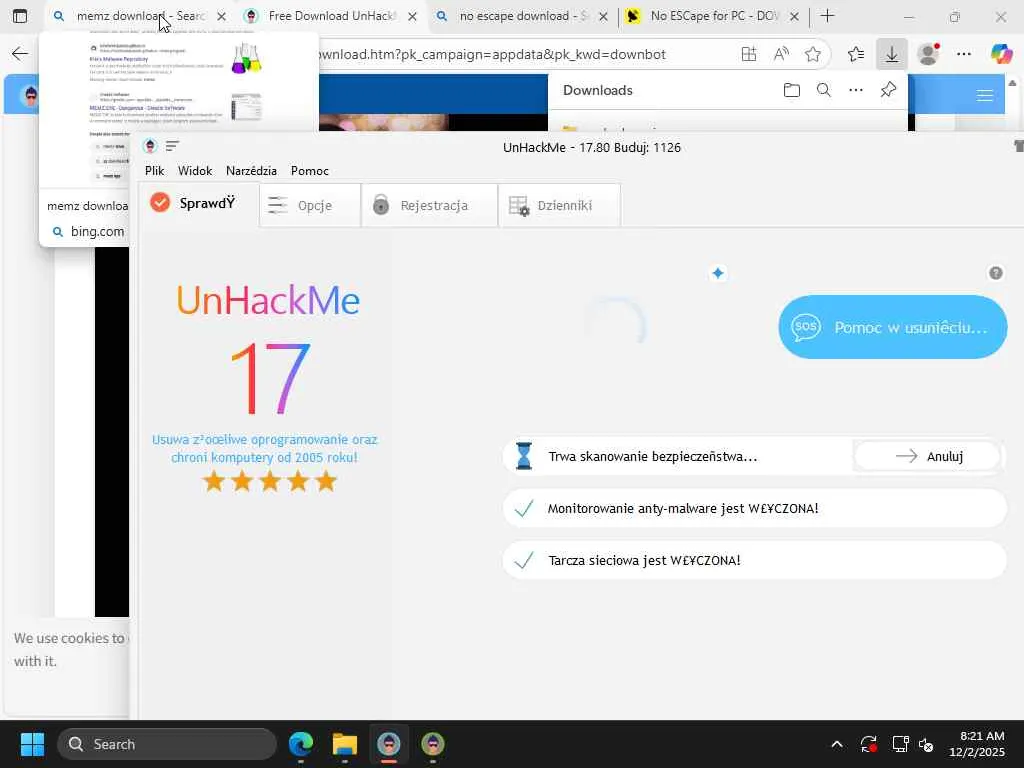The width and height of the screenshot is (1024, 768).
Task: Open the Narzędzia menu
Action: (x=251, y=171)
